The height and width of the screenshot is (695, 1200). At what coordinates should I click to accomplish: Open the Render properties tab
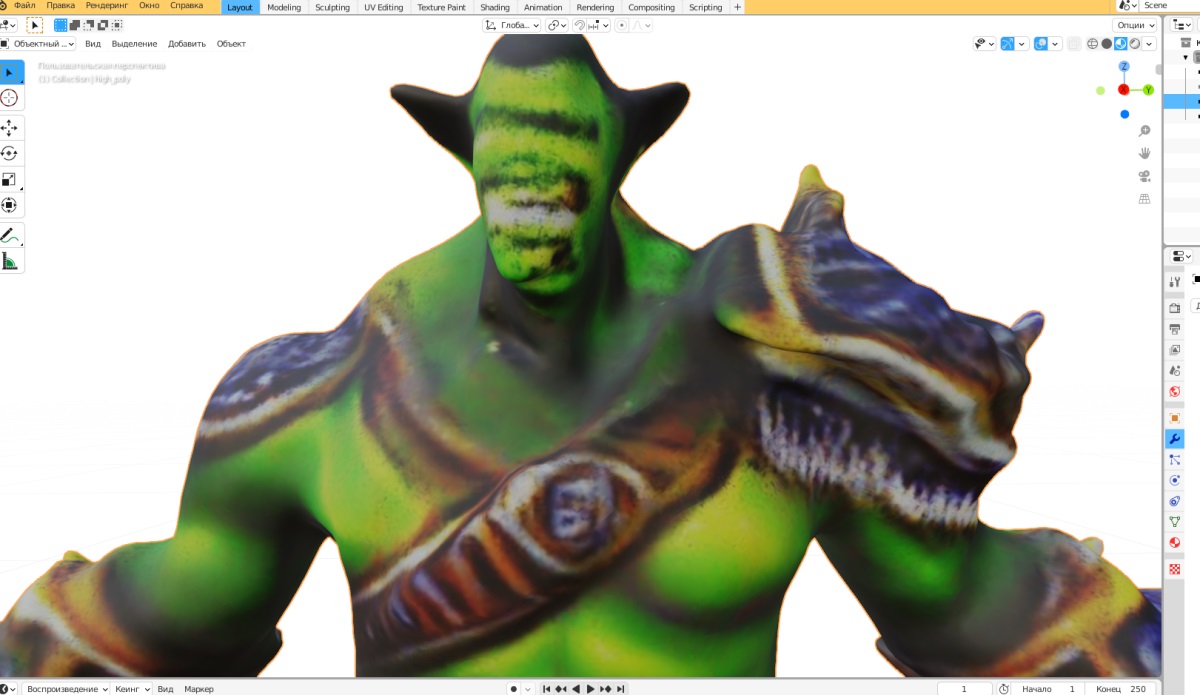1175,308
